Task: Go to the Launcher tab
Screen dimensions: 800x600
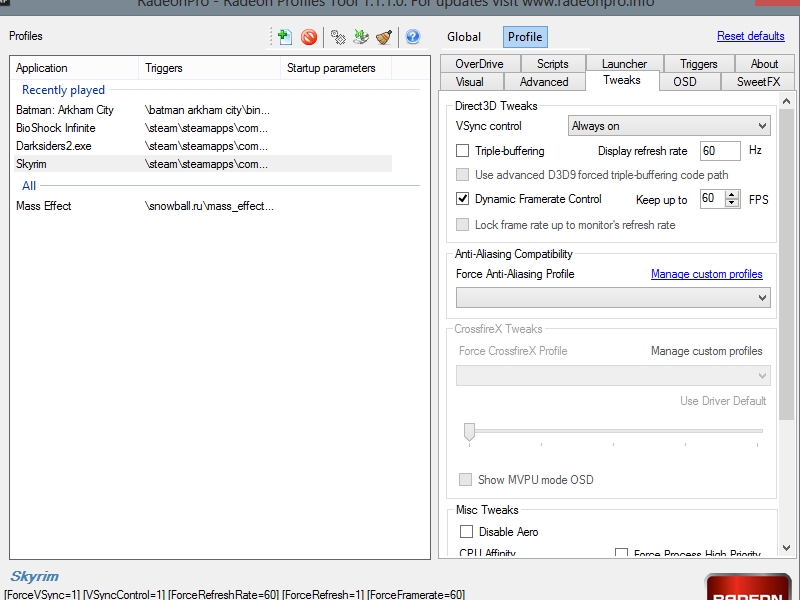Action: point(624,64)
